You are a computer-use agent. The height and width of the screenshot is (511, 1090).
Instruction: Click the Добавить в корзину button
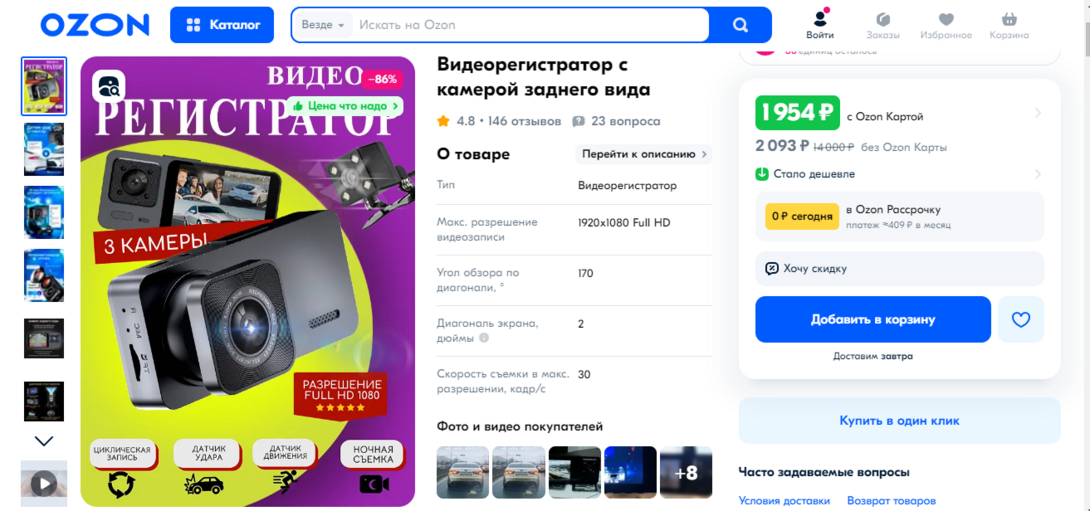[873, 319]
